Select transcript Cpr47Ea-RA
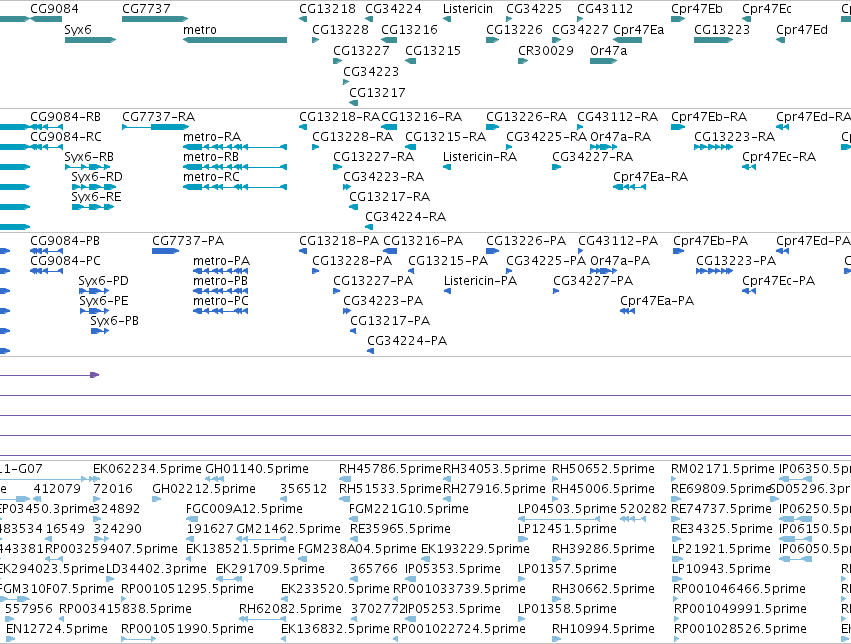This screenshot has width=851, height=644. (630, 187)
